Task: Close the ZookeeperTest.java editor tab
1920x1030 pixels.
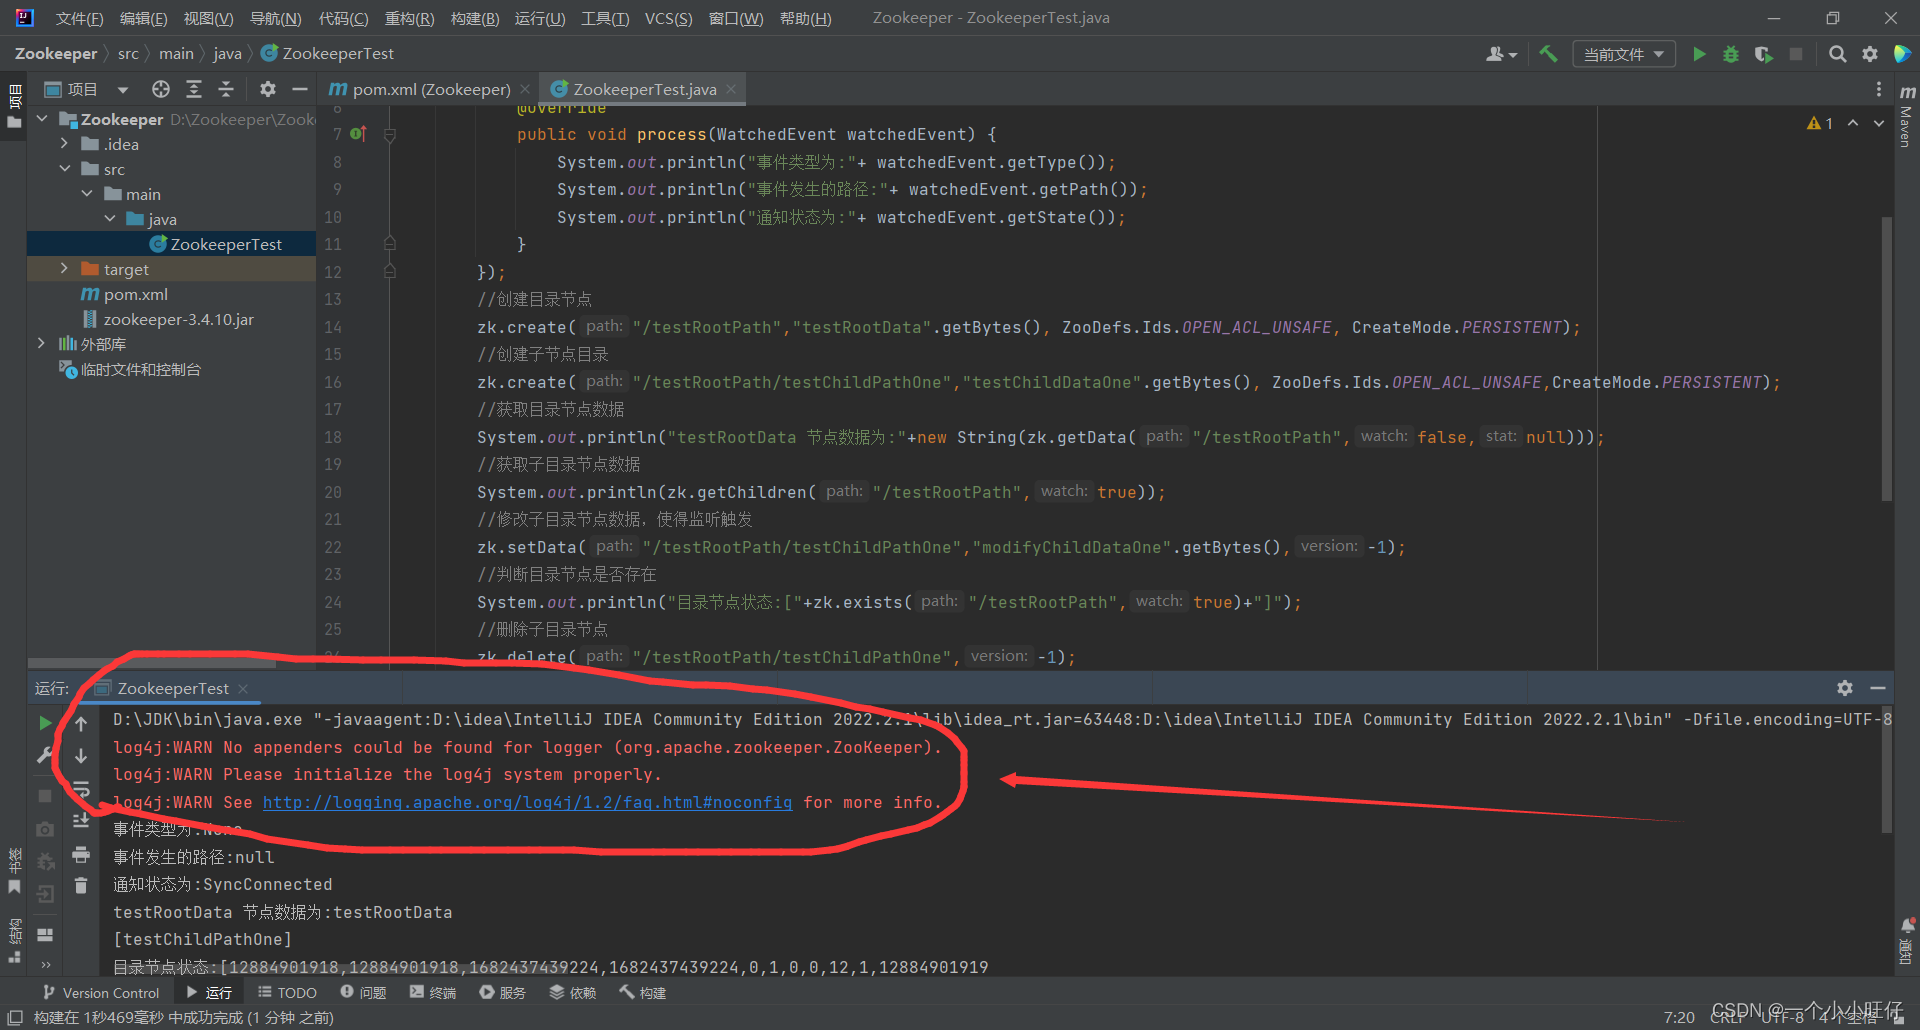Action: click(x=731, y=89)
